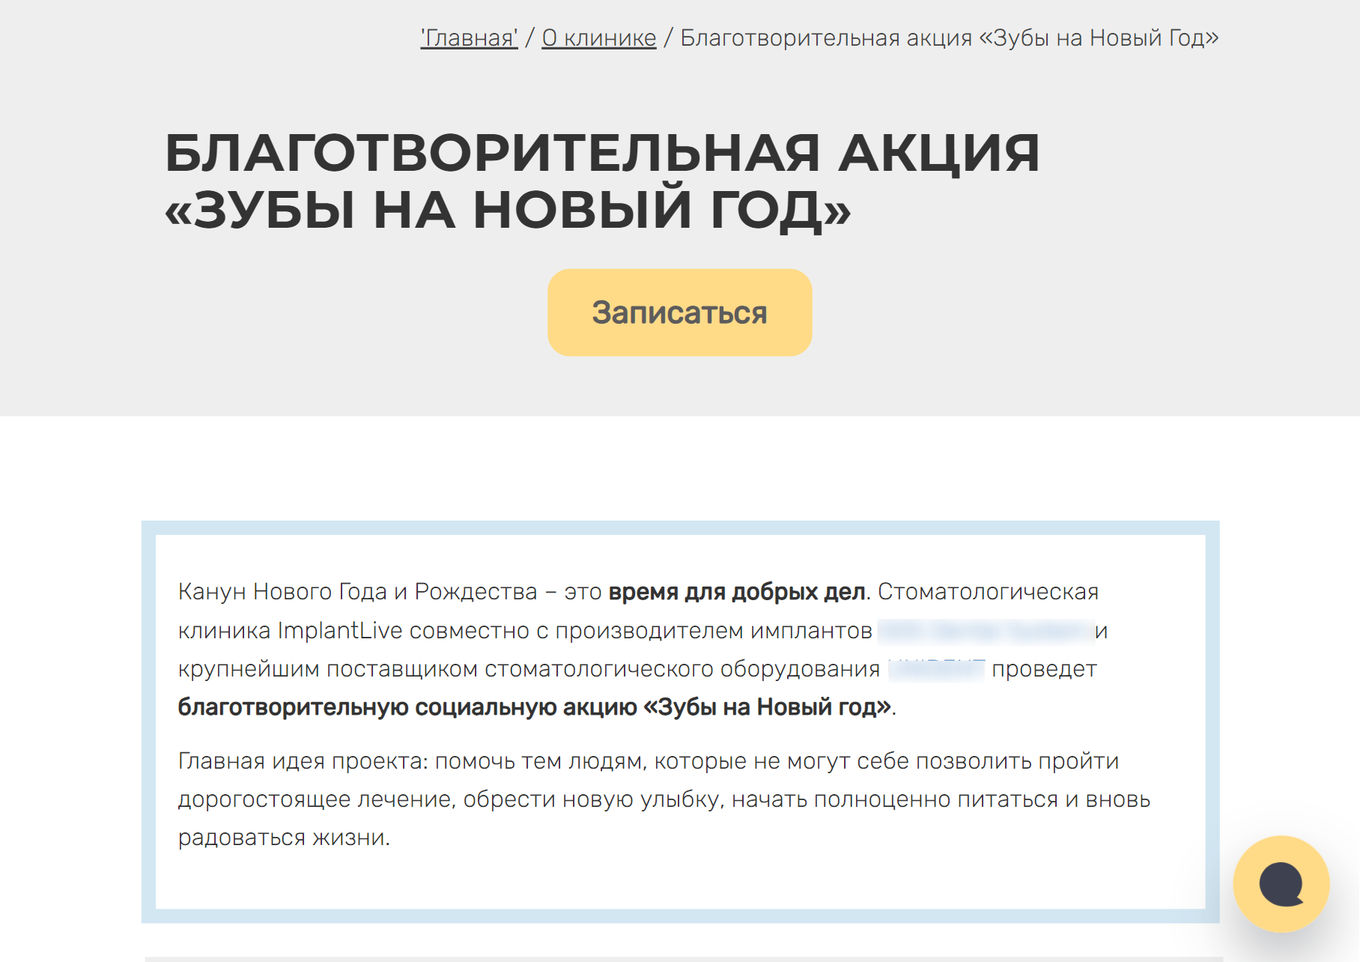This screenshot has width=1360, height=962.
Task: Click the speech bubble inside the chat button
Action: [1281, 882]
